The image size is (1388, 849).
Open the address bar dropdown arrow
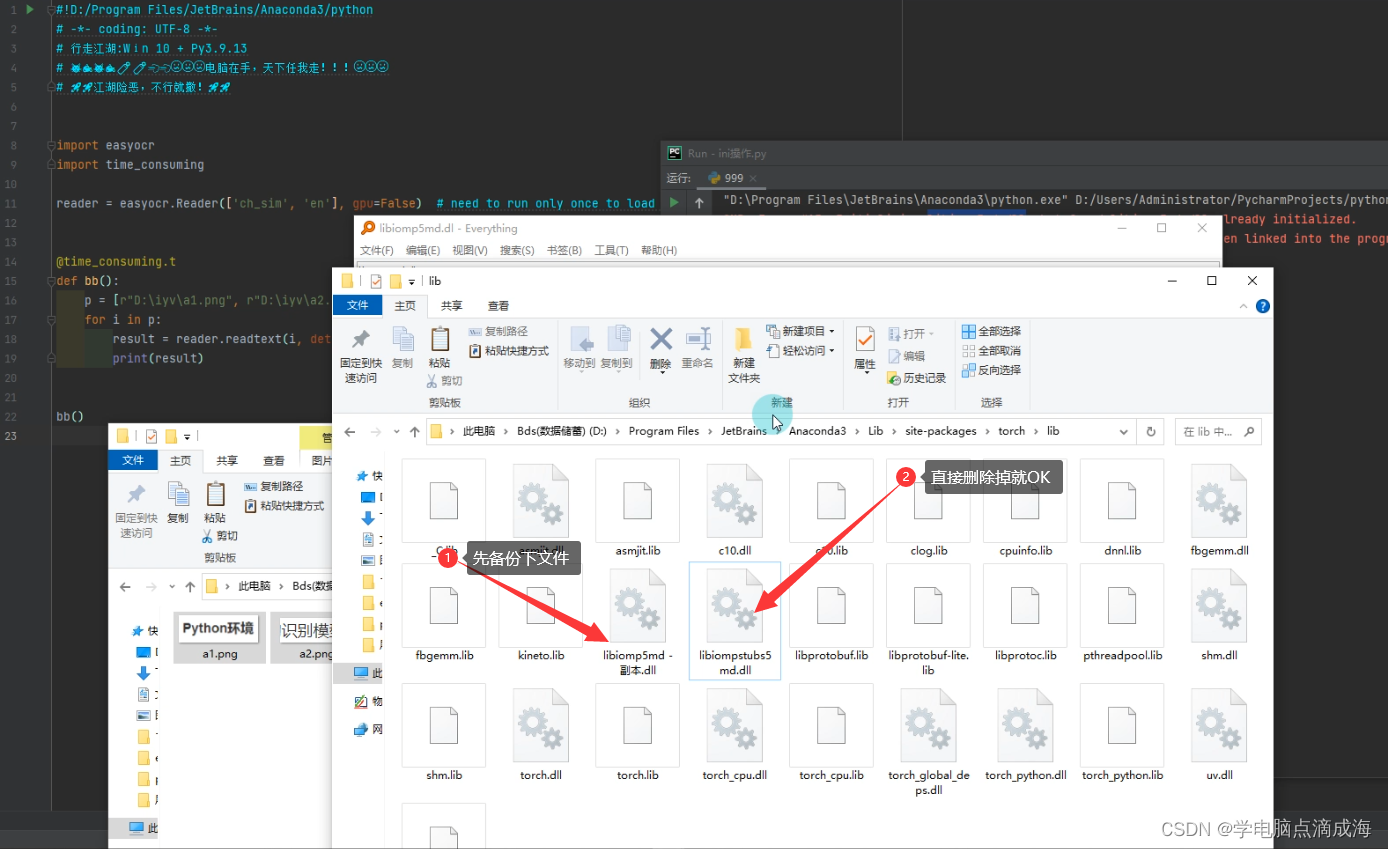[x=1124, y=432]
